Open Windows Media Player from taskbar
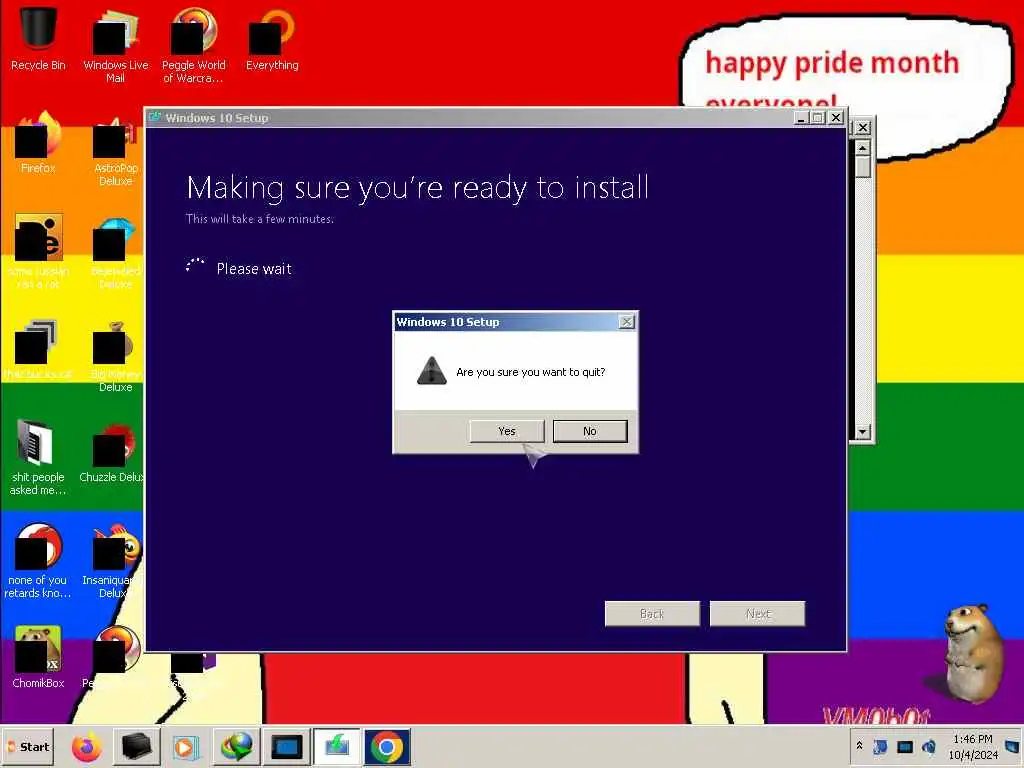 coord(185,746)
